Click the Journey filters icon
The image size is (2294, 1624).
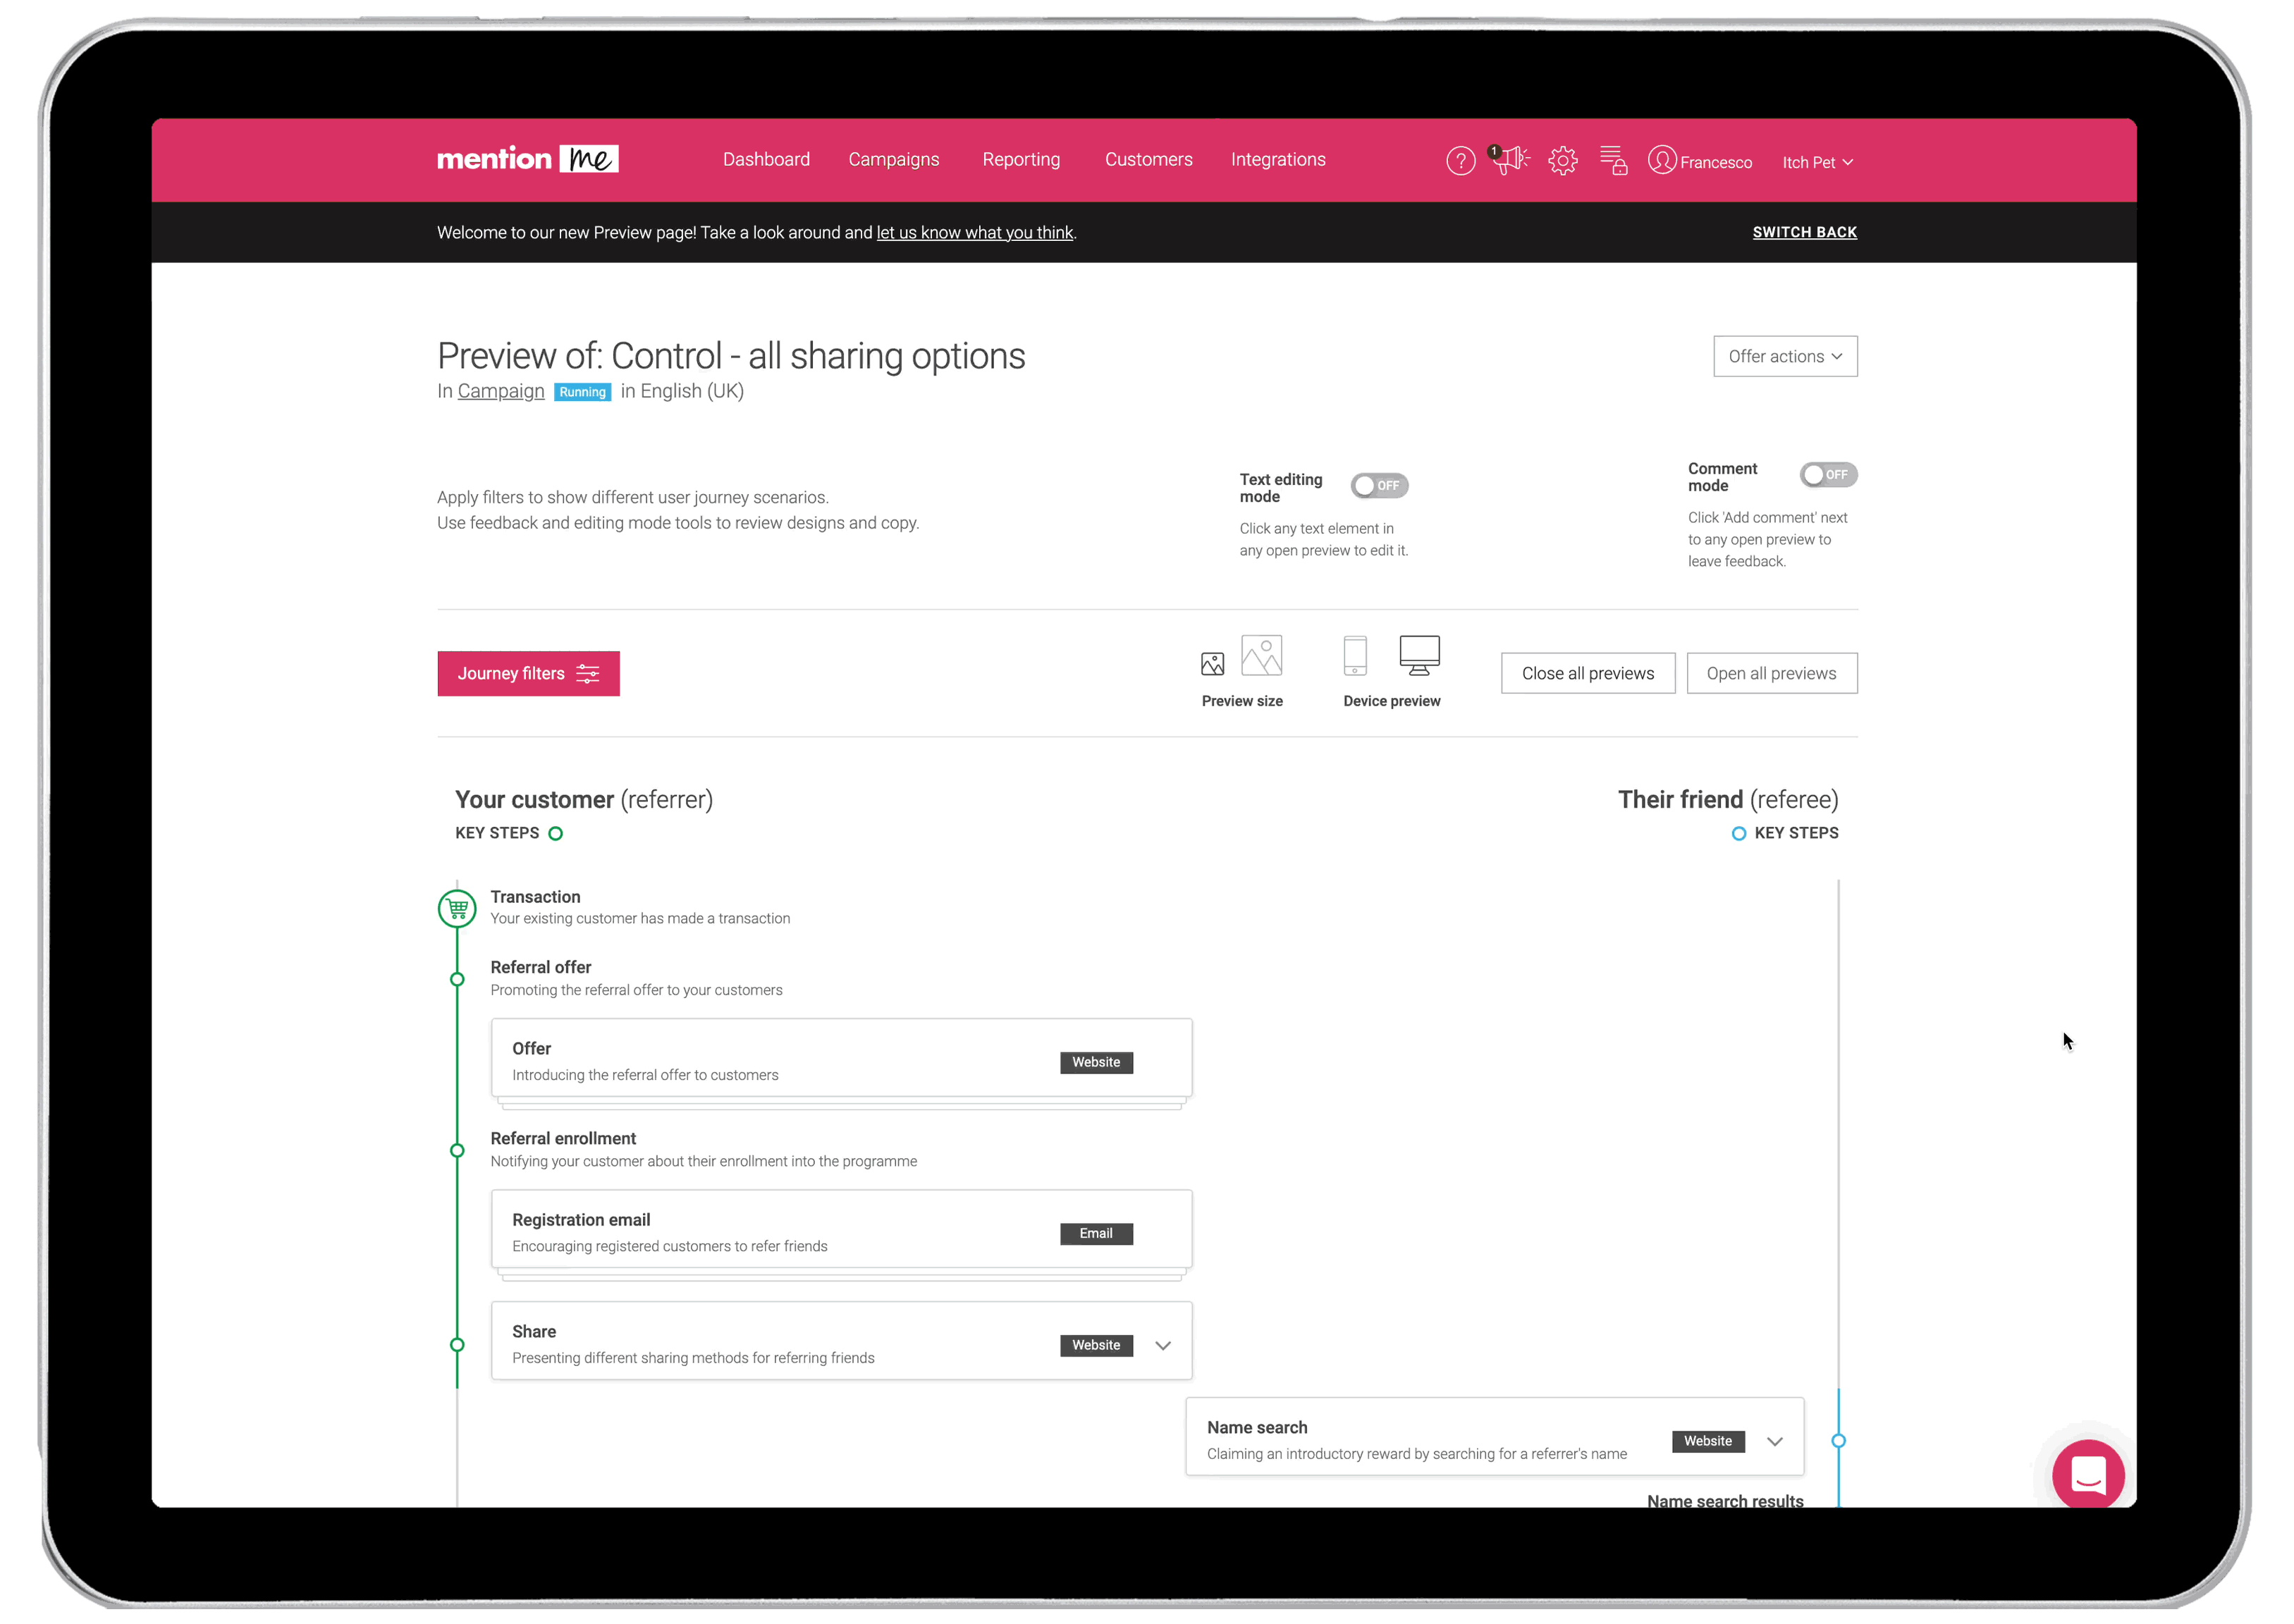[x=592, y=673]
